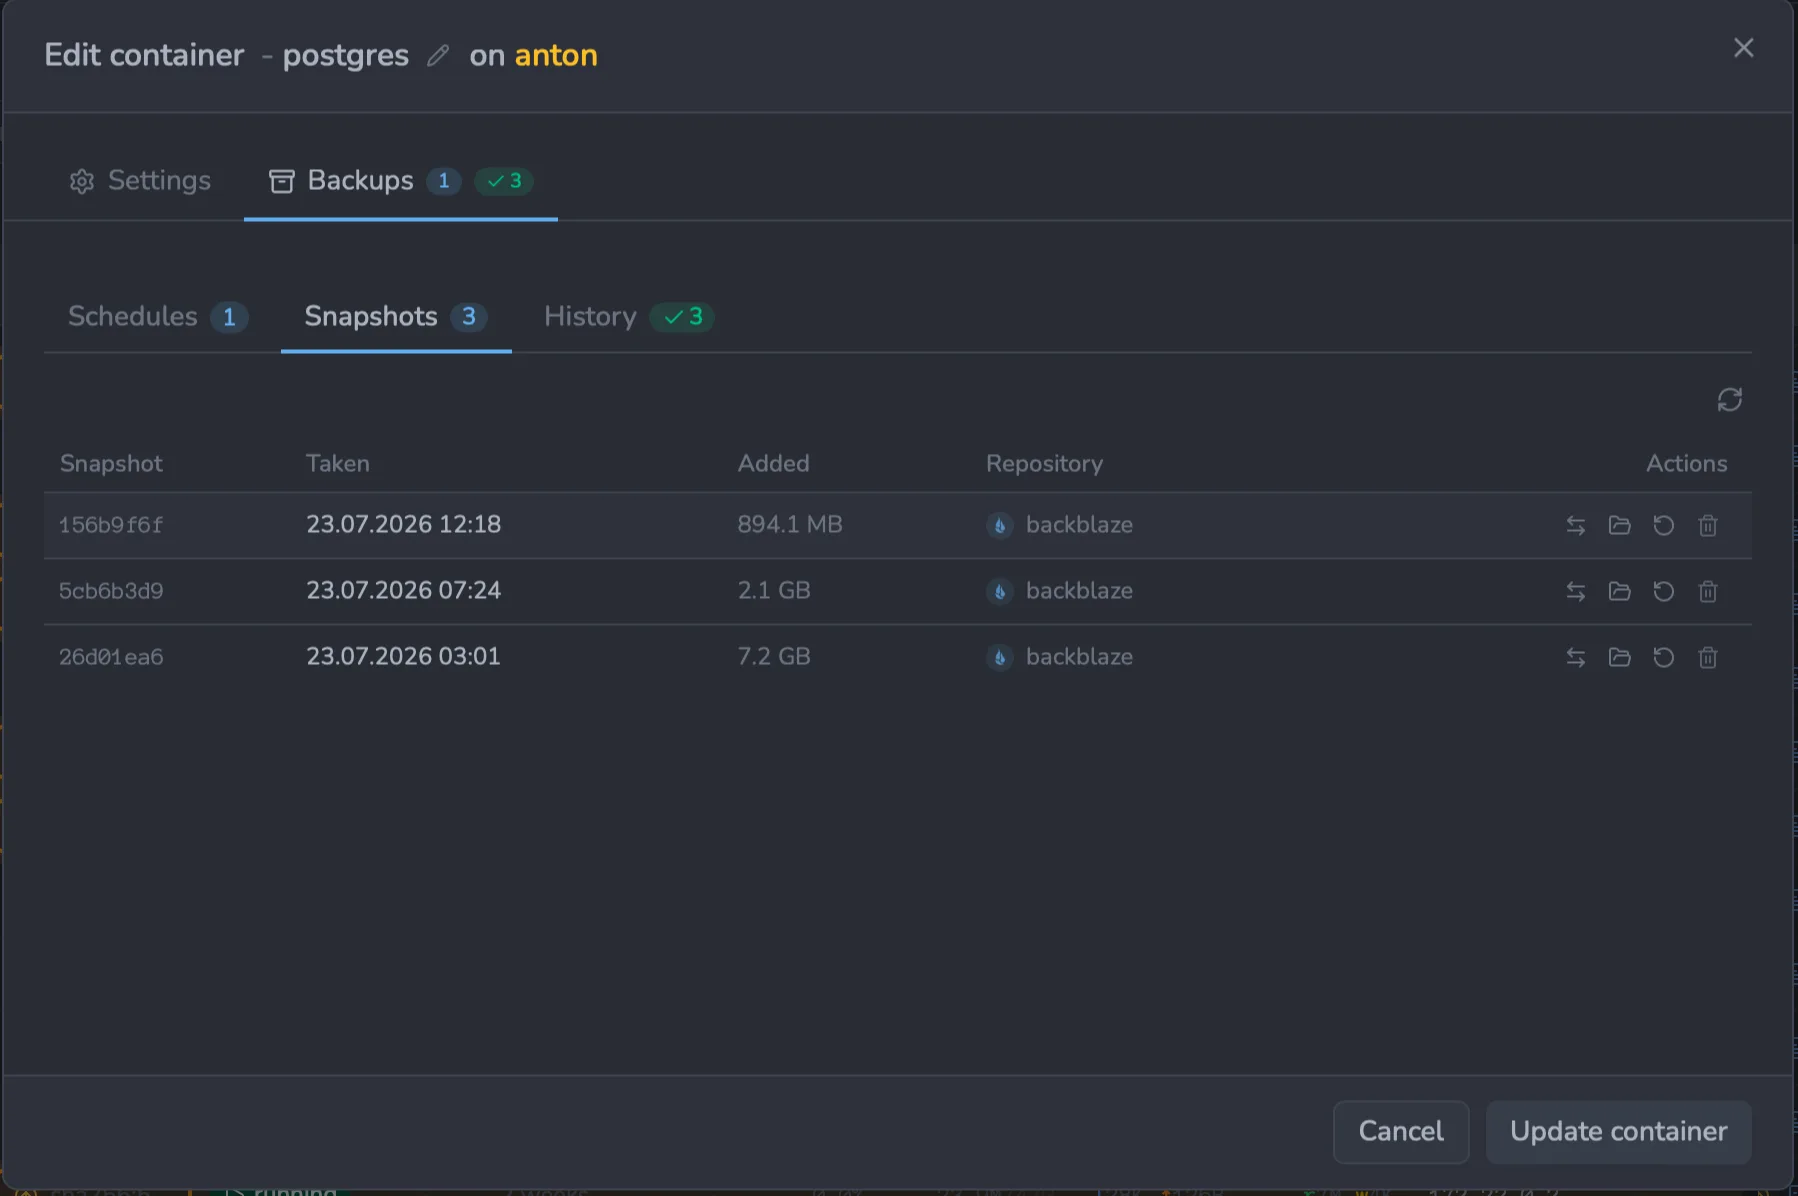This screenshot has width=1798, height=1196.
Task: Click backblaze label in 5cb6b3d9 row
Action: pyautogui.click(x=1079, y=590)
